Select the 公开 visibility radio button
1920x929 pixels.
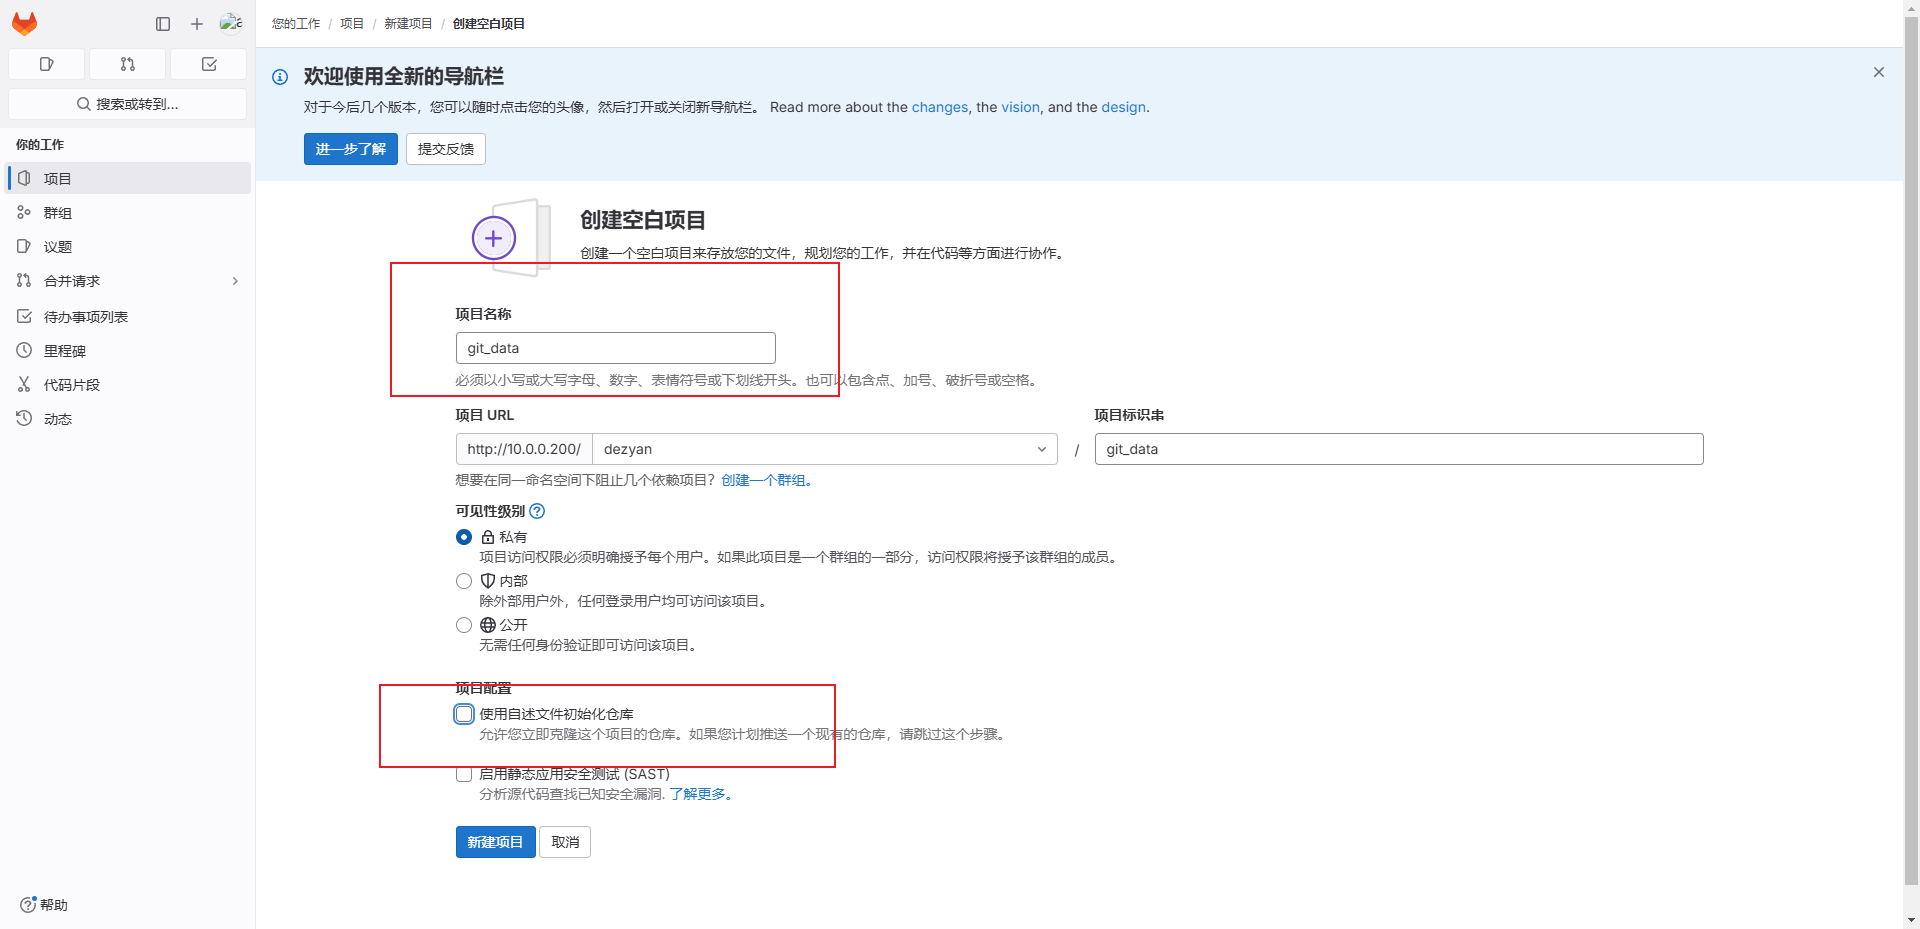[464, 625]
